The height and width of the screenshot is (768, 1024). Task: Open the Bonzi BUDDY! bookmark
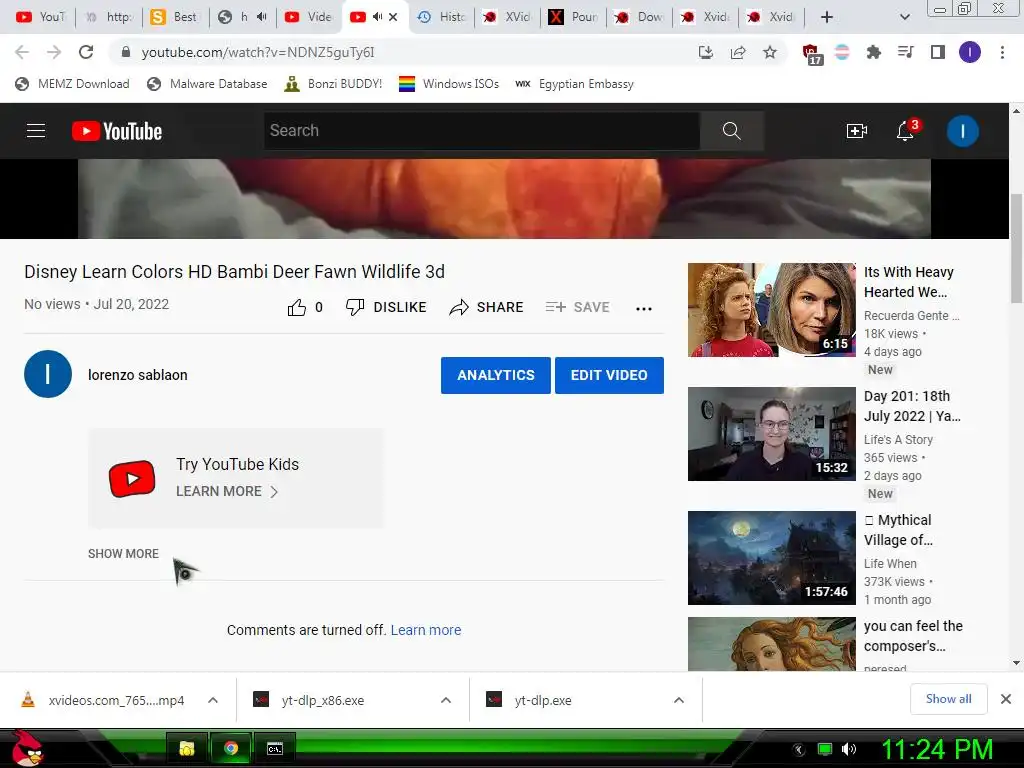point(333,84)
